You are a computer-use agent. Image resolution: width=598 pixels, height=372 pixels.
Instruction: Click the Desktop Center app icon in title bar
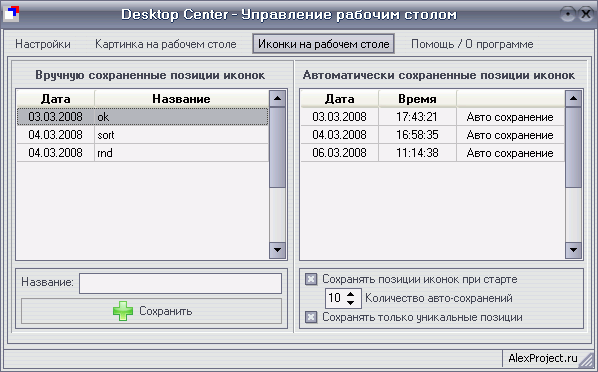[11, 14]
